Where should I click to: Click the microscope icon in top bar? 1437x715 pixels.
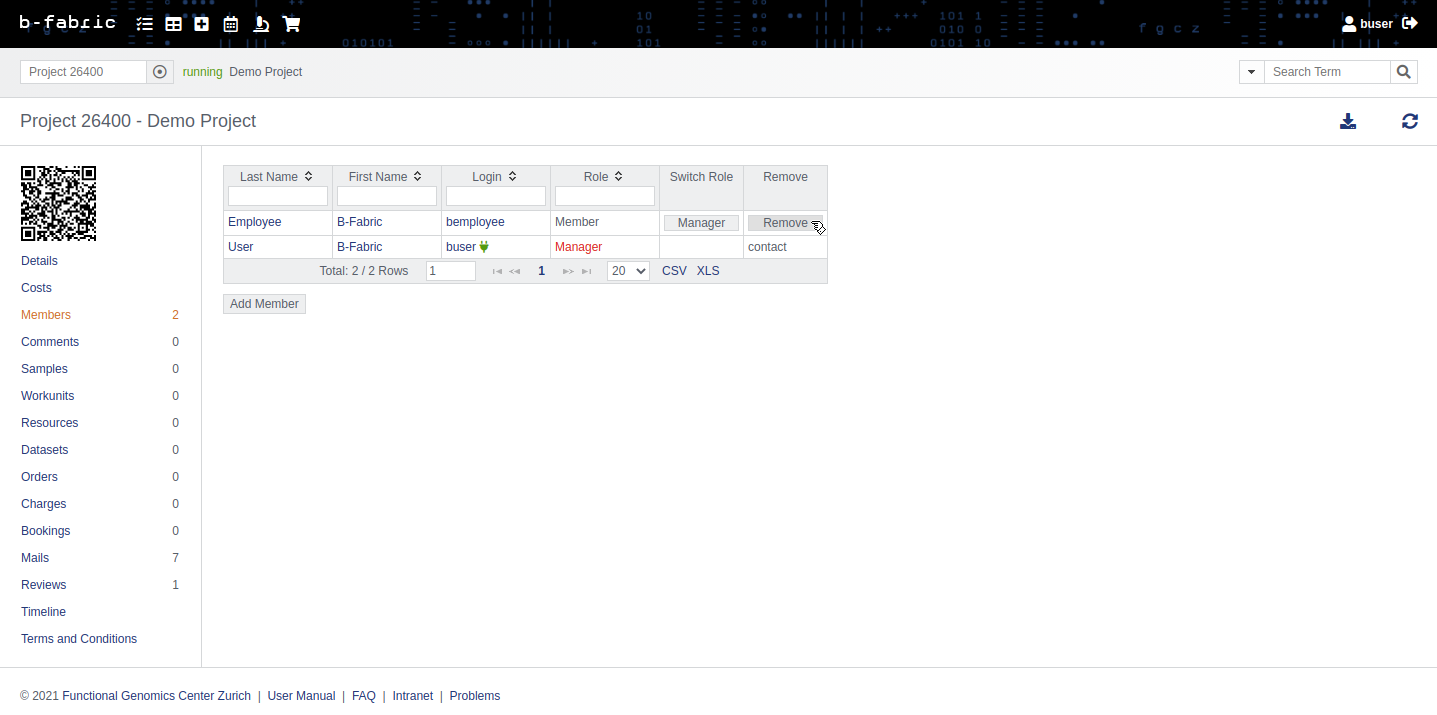pyautogui.click(x=261, y=24)
